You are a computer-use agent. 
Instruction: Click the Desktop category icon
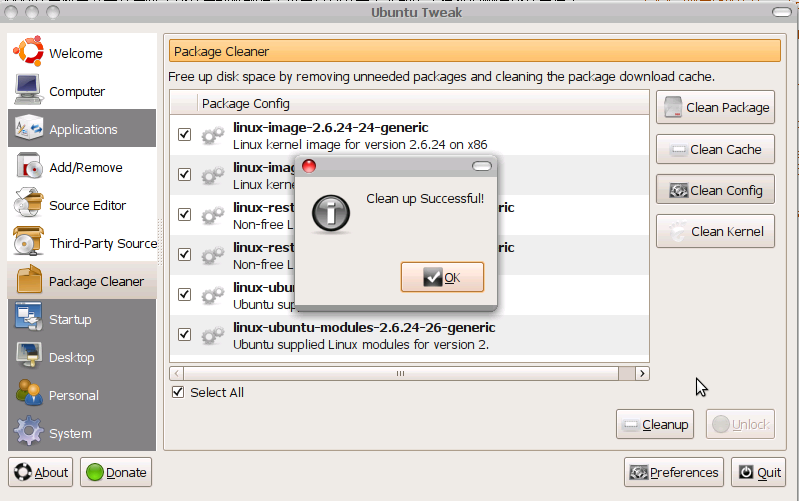click(x=29, y=356)
